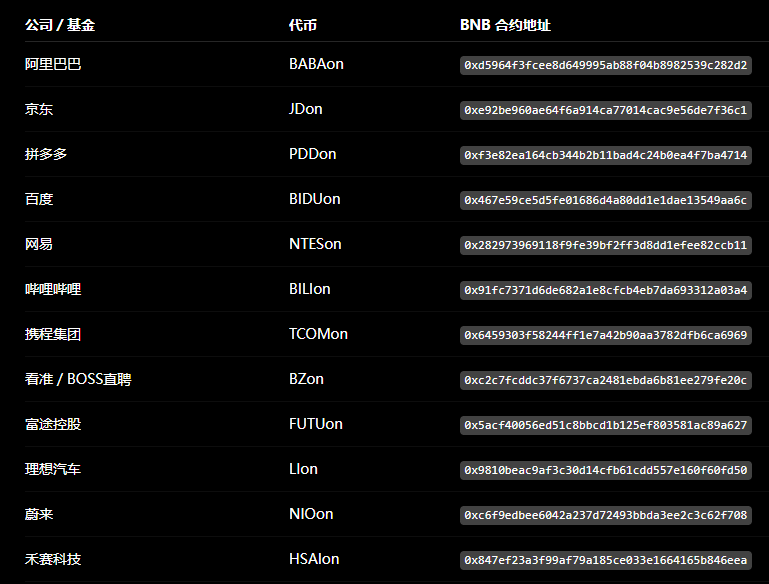Image resolution: width=769 pixels, height=584 pixels.
Task: Click the 代币 column header
Action: coord(303,25)
